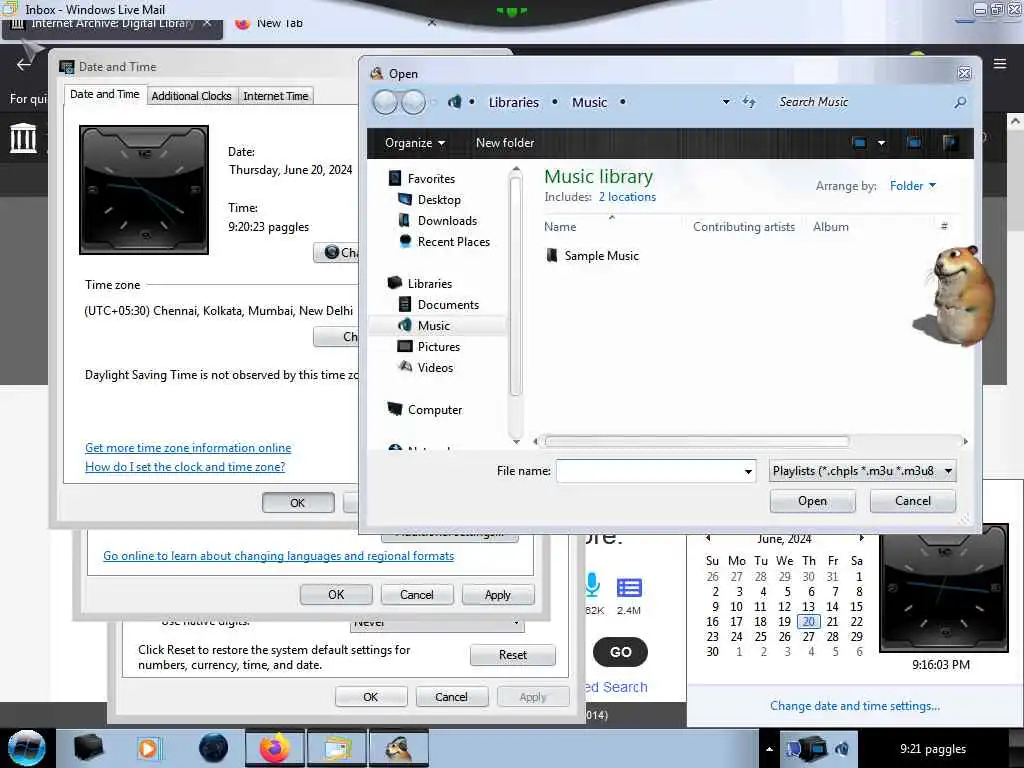1024x768 pixels.
Task: Click the taskbar clock 9:21 paggles
Action: click(x=933, y=749)
